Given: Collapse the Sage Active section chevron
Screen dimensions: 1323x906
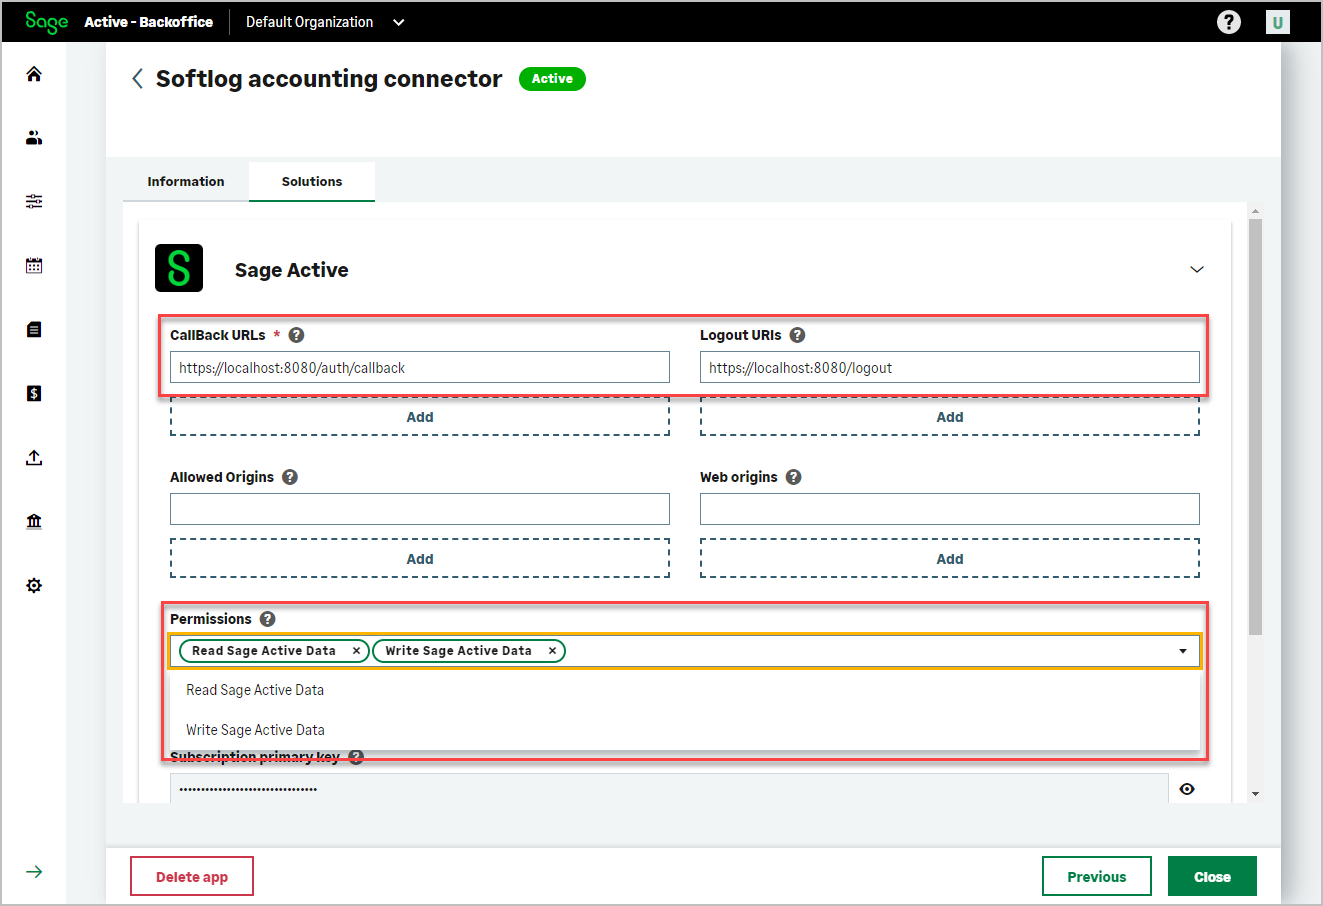Looking at the screenshot, I should pyautogui.click(x=1197, y=270).
